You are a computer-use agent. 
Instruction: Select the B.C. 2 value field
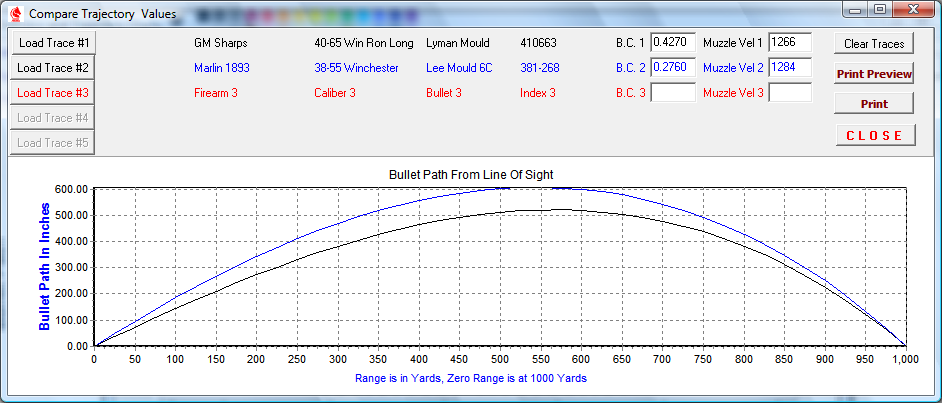(x=672, y=68)
